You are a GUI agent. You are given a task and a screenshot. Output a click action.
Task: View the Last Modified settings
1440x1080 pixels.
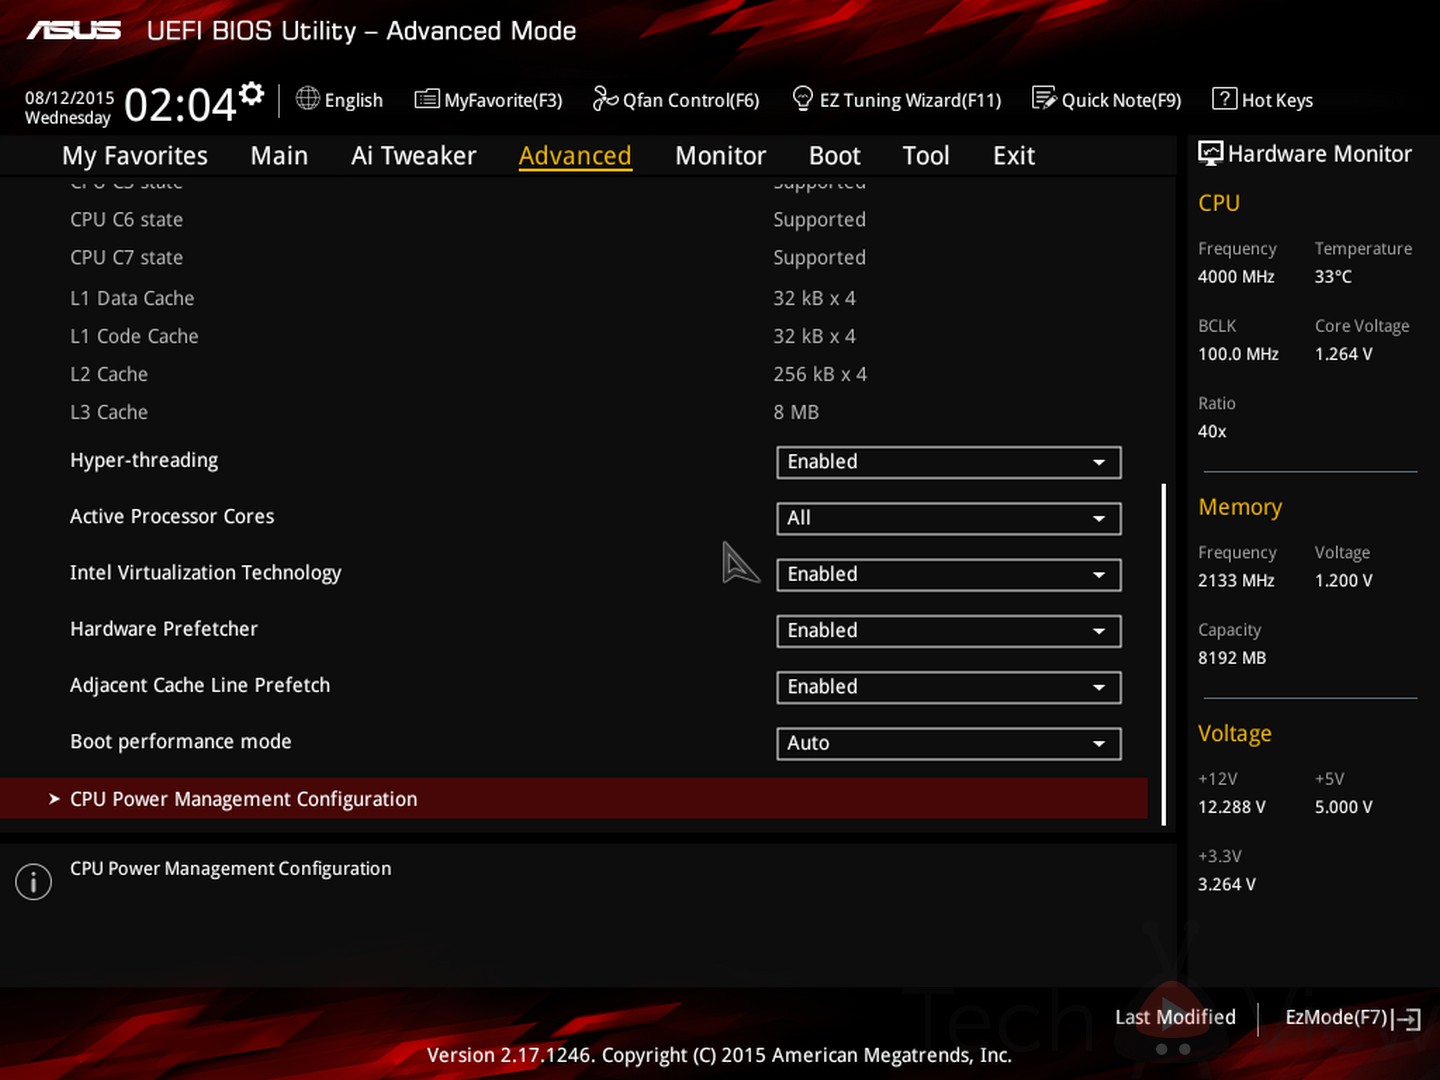tap(1175, 1017)
